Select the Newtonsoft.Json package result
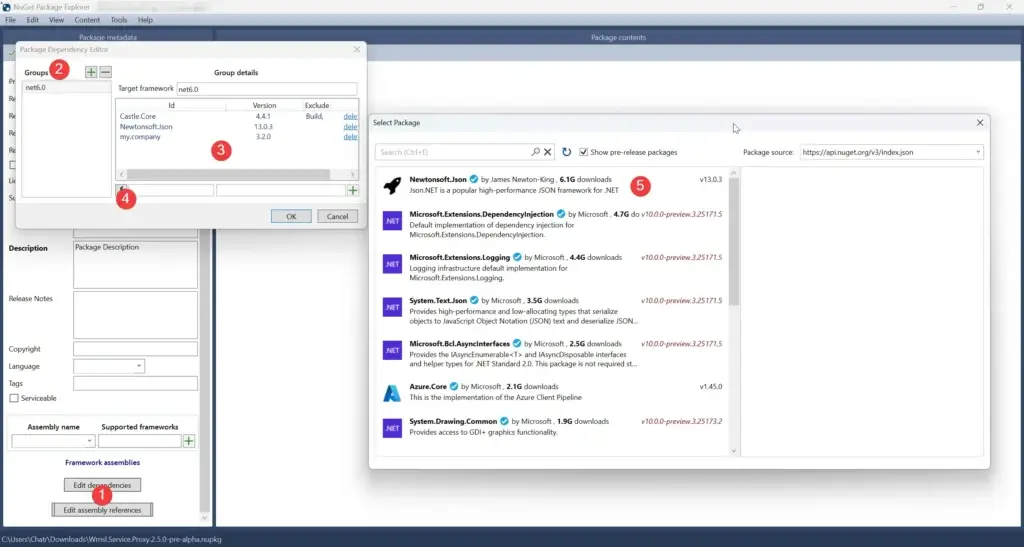The height and width of the screenshot is (547, 1024). [552, 185]
